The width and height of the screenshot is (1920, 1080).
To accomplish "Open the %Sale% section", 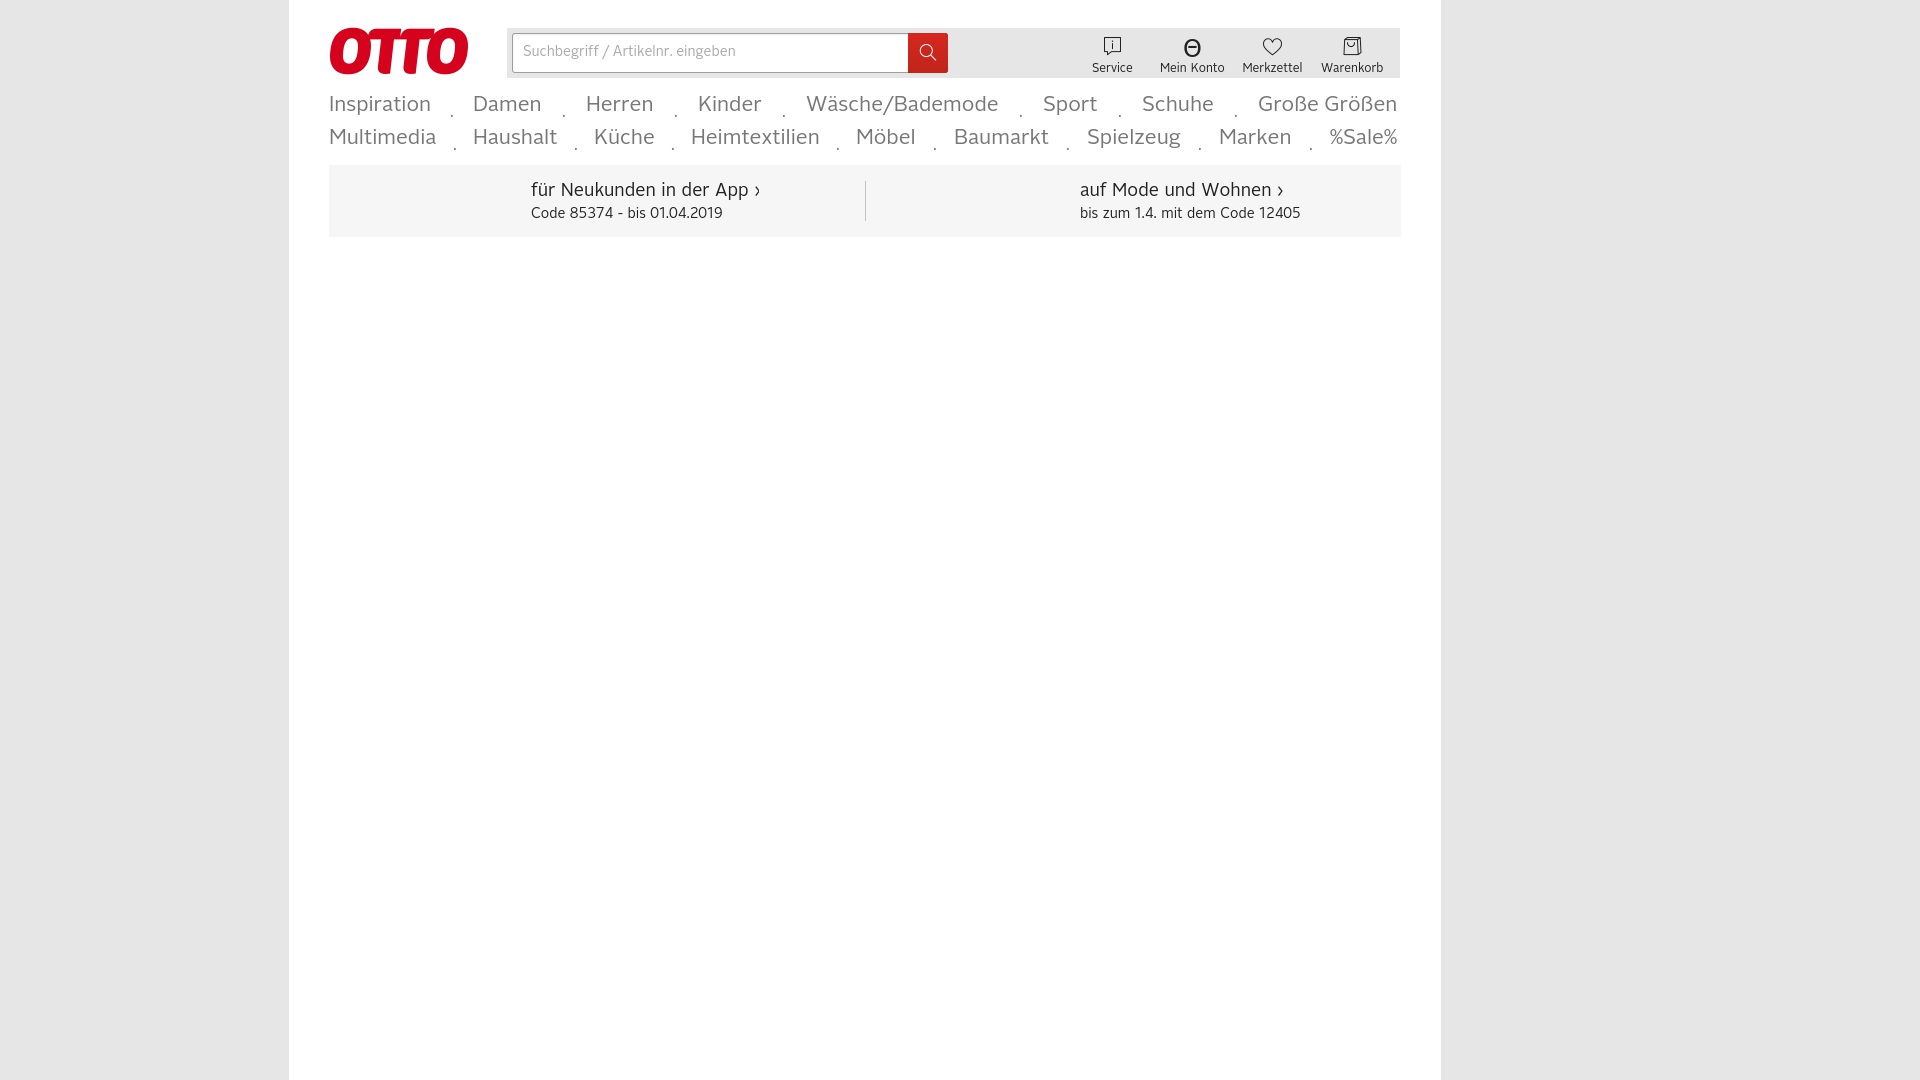I will [x=1363, y=137].
